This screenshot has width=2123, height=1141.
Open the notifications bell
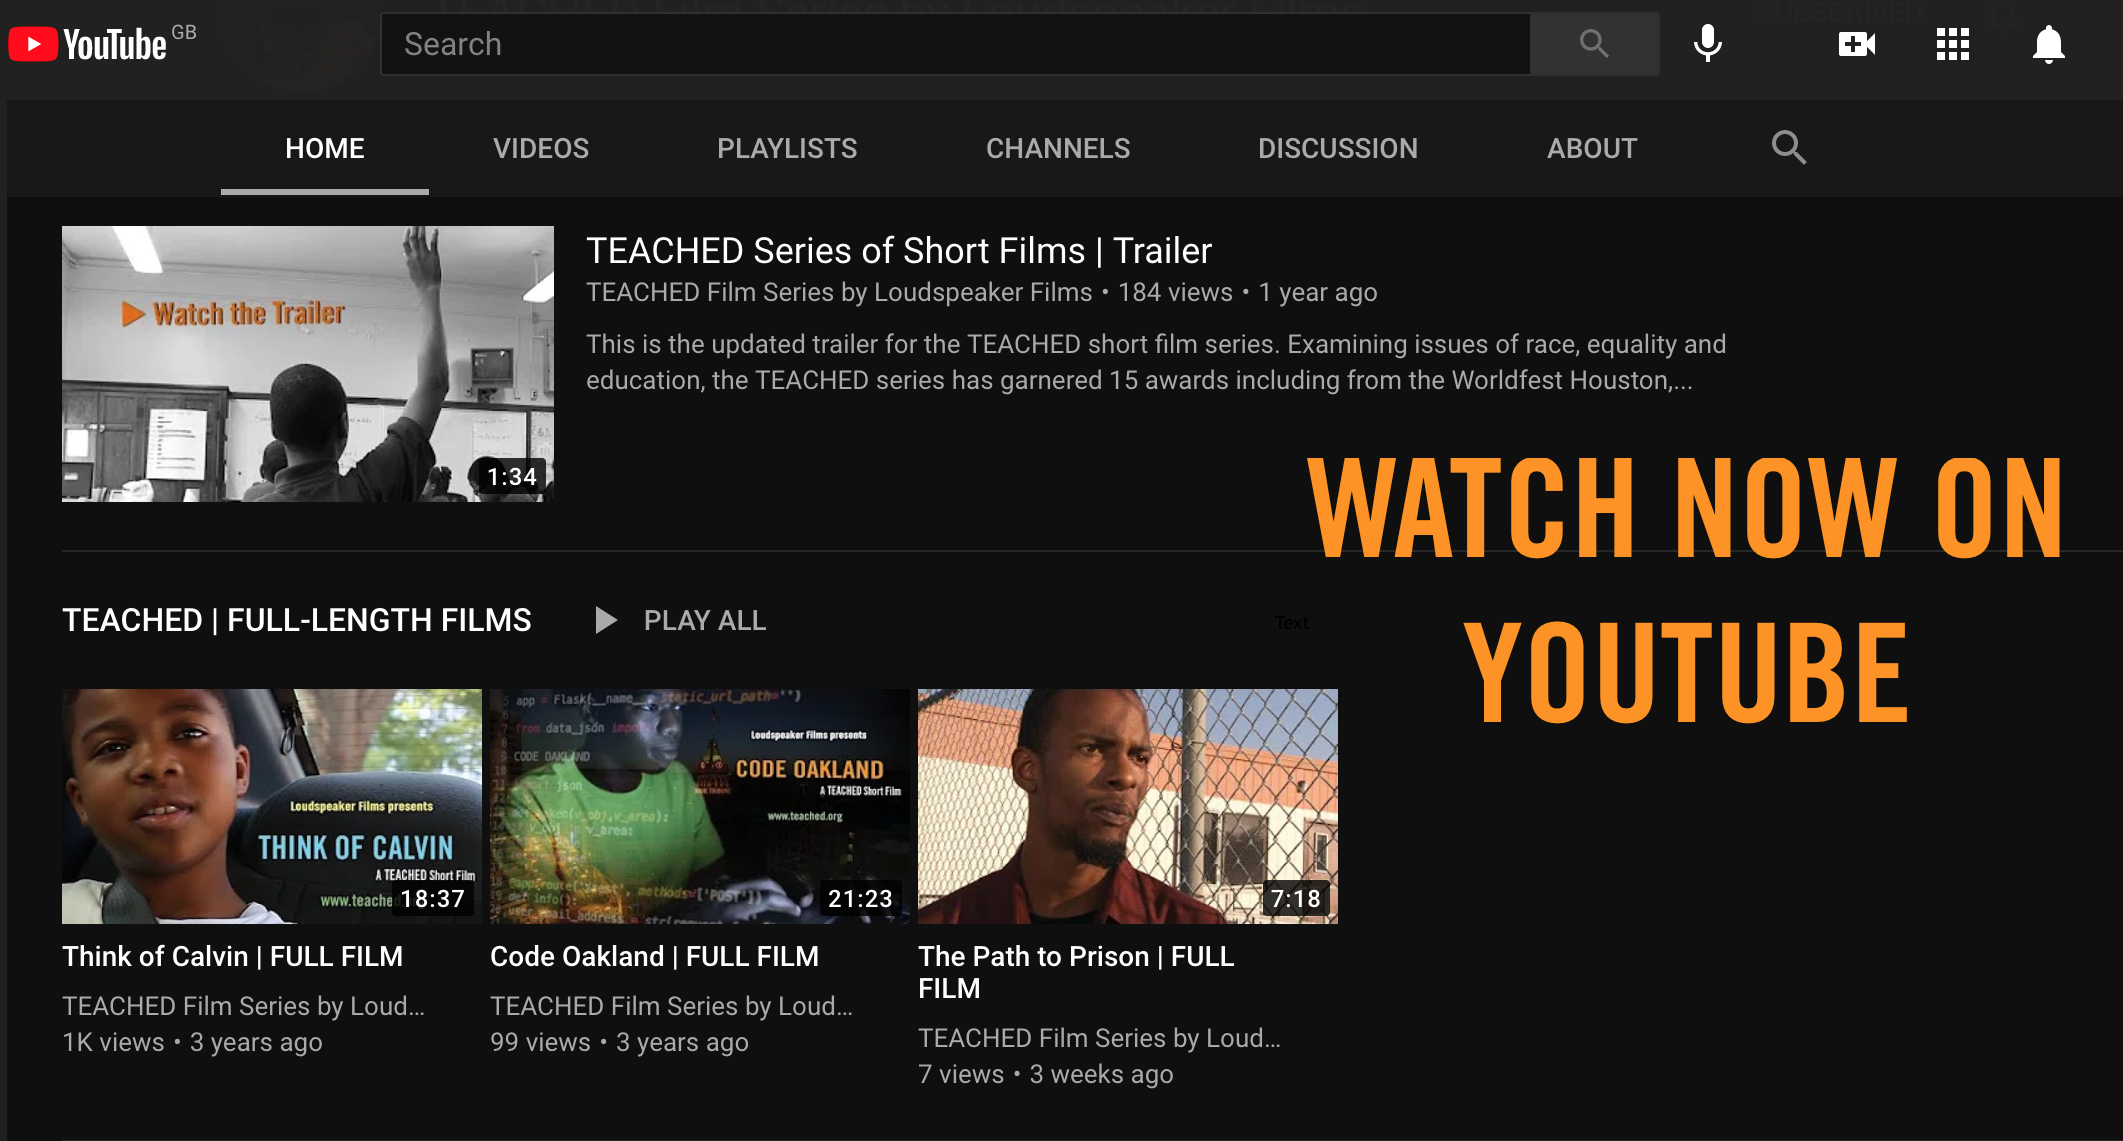pos(2048,44)
